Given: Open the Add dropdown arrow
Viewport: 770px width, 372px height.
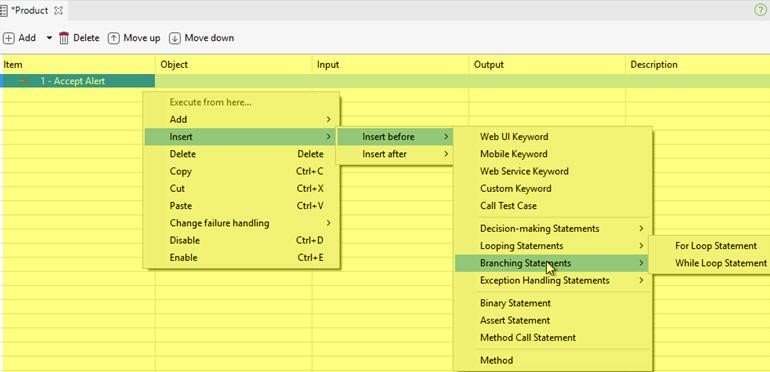Looking at the screenshot, I should click(x=49, y=38).
